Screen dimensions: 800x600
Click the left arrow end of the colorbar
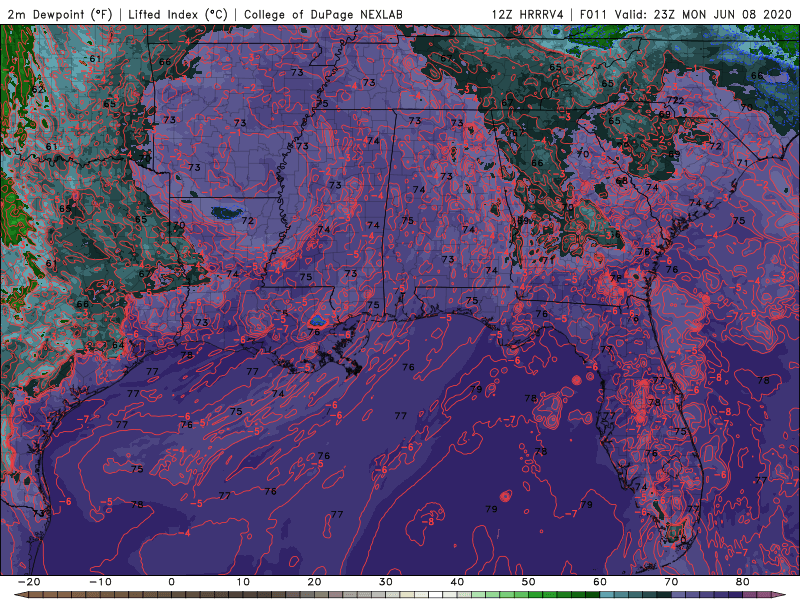[x=20, y=595]
